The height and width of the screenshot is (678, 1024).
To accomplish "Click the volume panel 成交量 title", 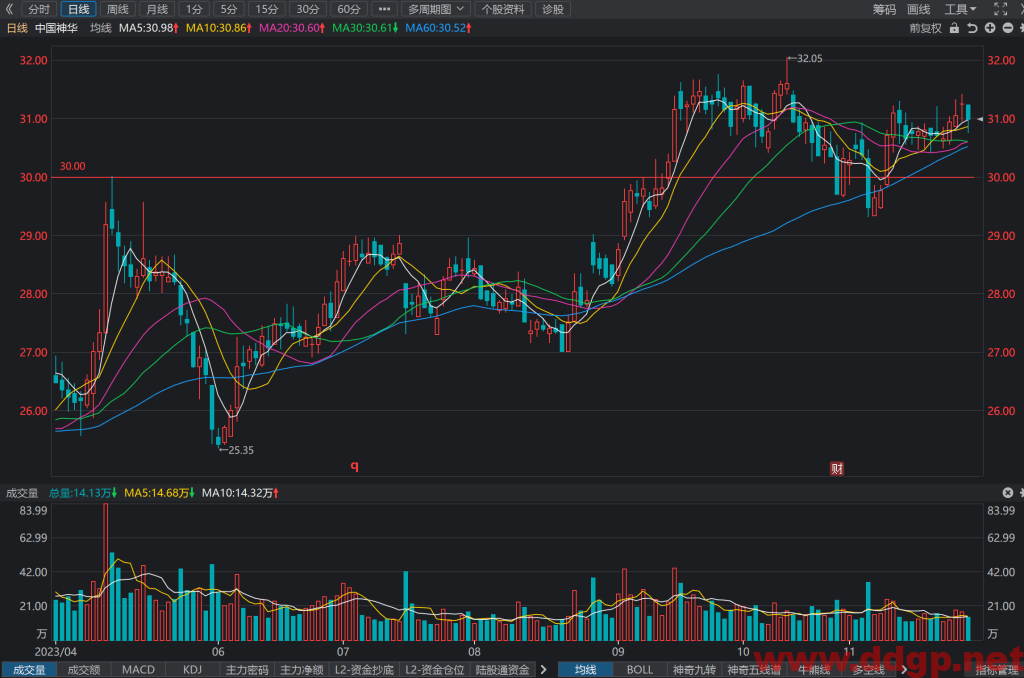I will pyautogui.click(x=22, y=493).
